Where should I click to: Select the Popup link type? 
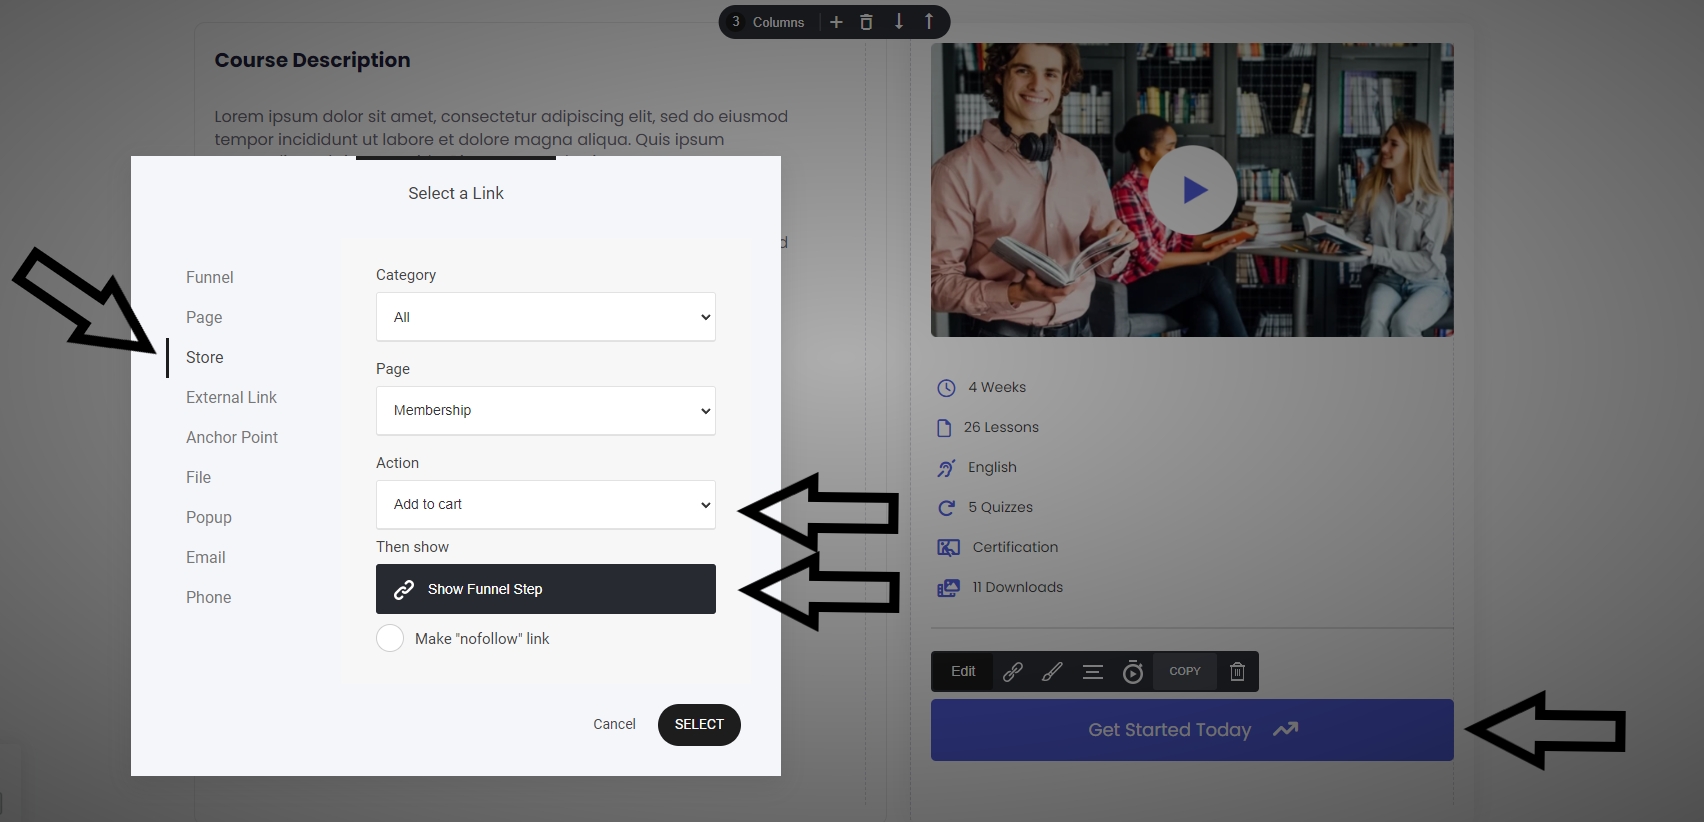pyautogui.click(x=208, y=517)
